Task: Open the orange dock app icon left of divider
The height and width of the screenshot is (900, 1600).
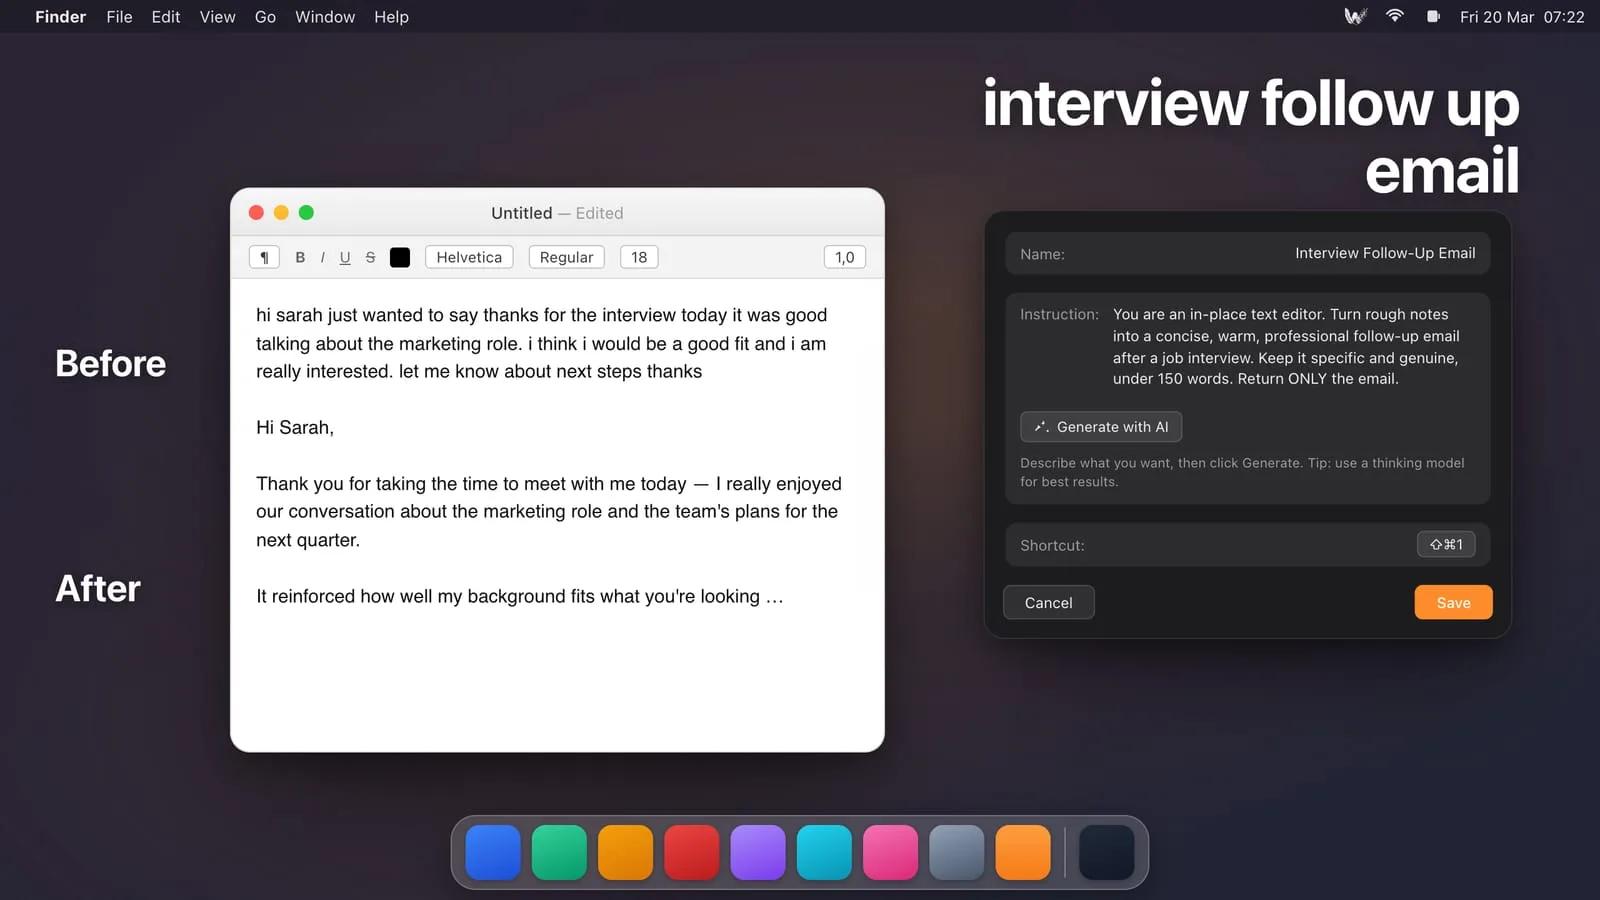Action: point(1023,852)
